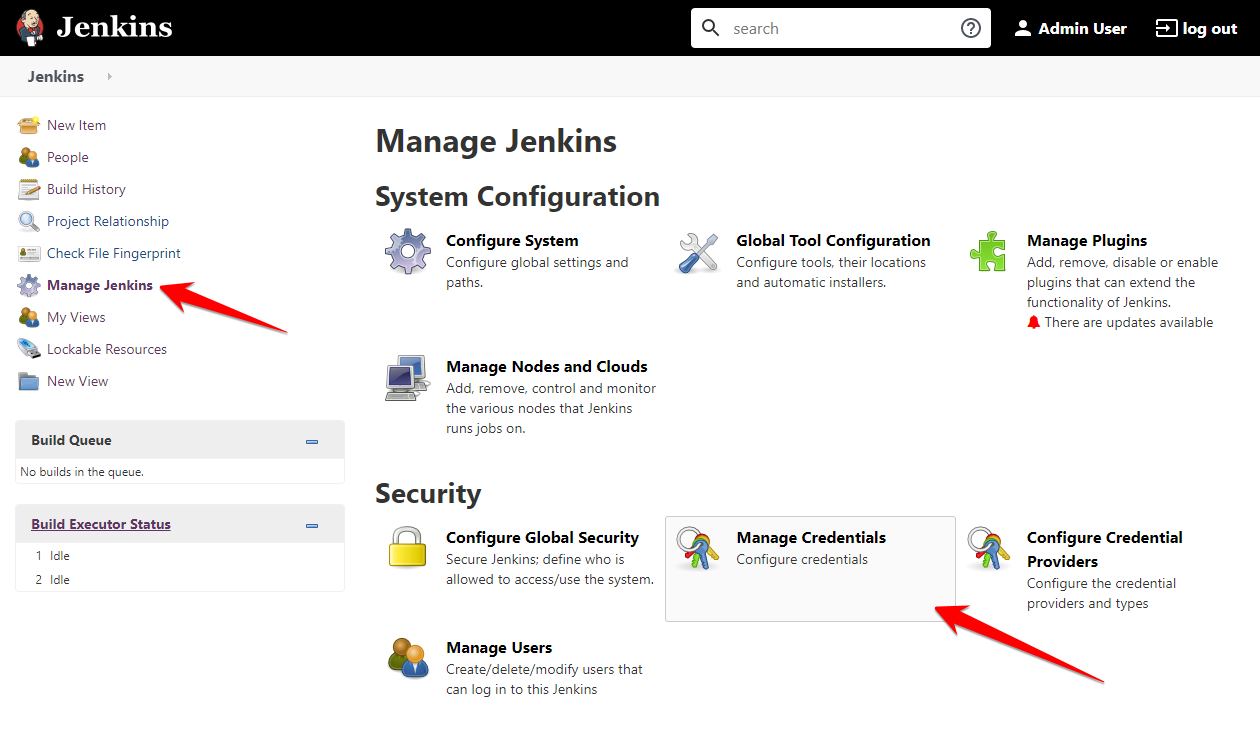This screenshot has width=1260, height=733.
Task: Focus the search input field
Action: 840,28
